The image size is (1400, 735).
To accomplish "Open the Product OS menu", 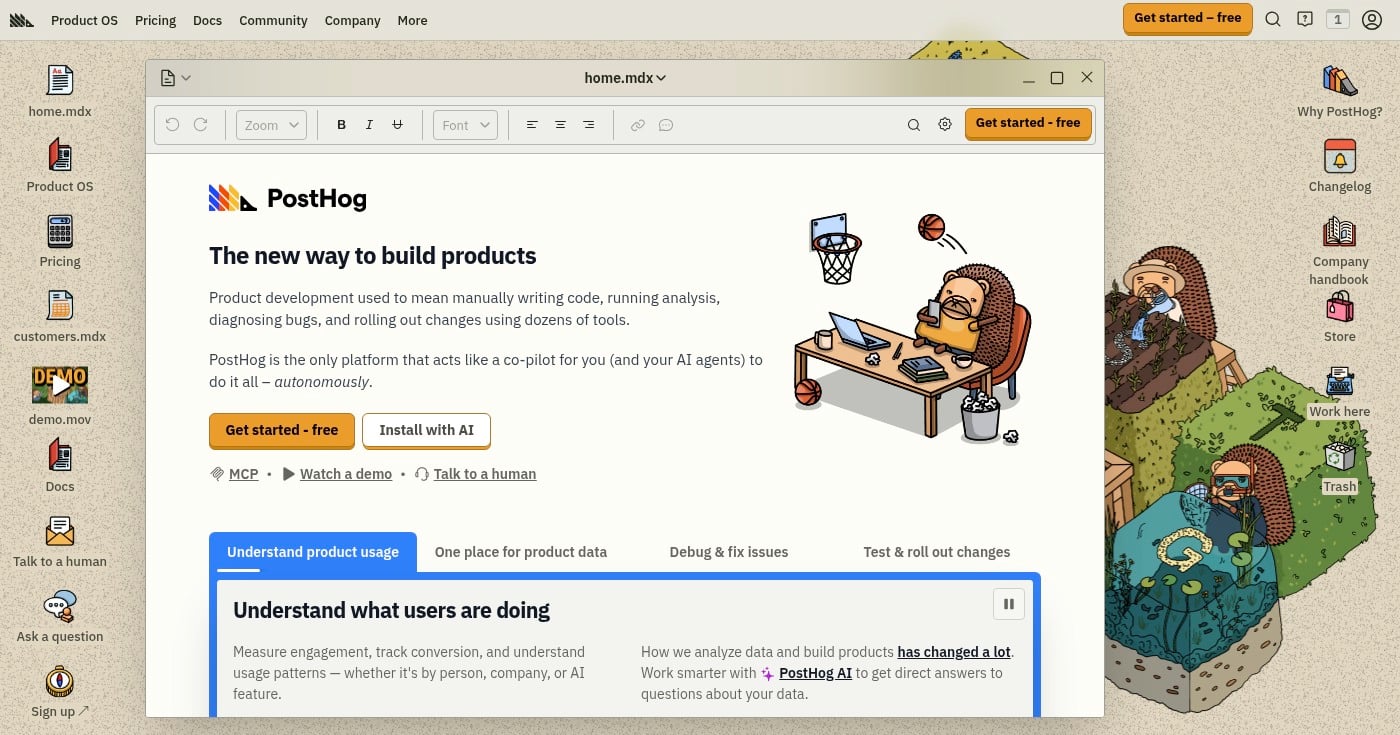I will click(84, 20).
